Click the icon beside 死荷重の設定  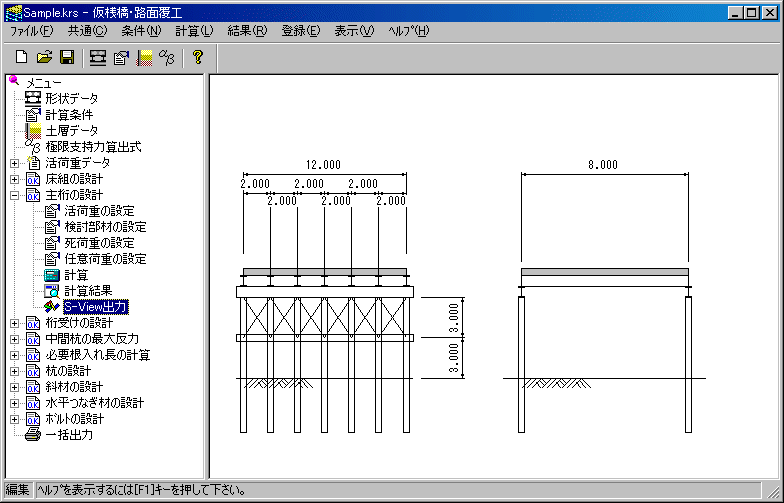pos(52,242)
